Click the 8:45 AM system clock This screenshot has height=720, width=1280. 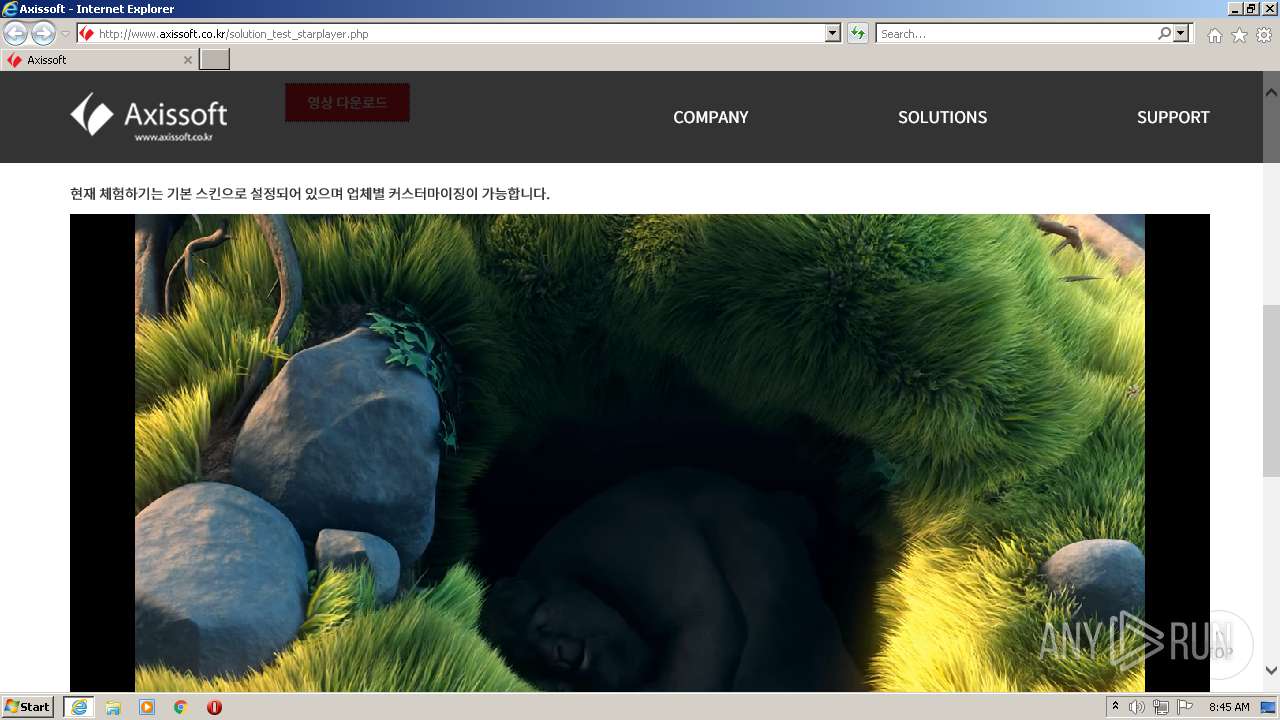[x=1229, y=707]
